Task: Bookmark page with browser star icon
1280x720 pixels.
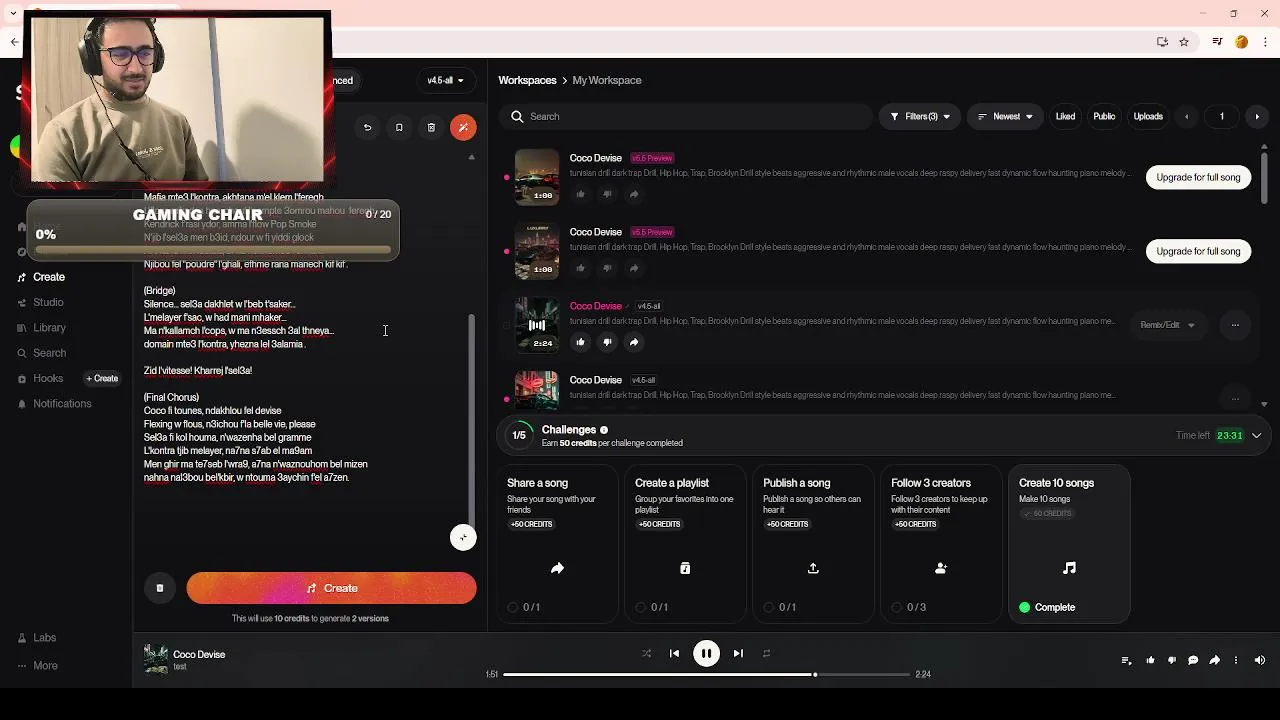Action: pyautogui.click(x=1184, y=42)
